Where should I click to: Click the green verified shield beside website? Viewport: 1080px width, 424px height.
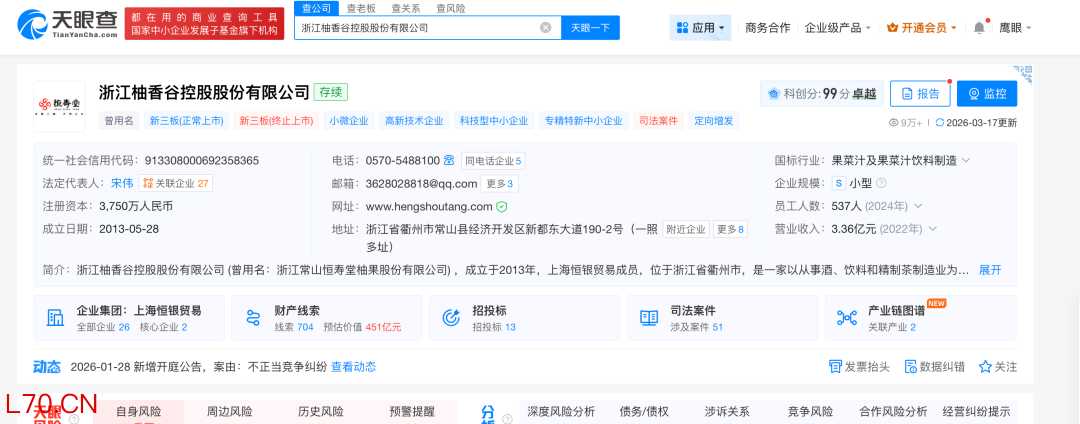pyautogui.click(x=502, y=206)
